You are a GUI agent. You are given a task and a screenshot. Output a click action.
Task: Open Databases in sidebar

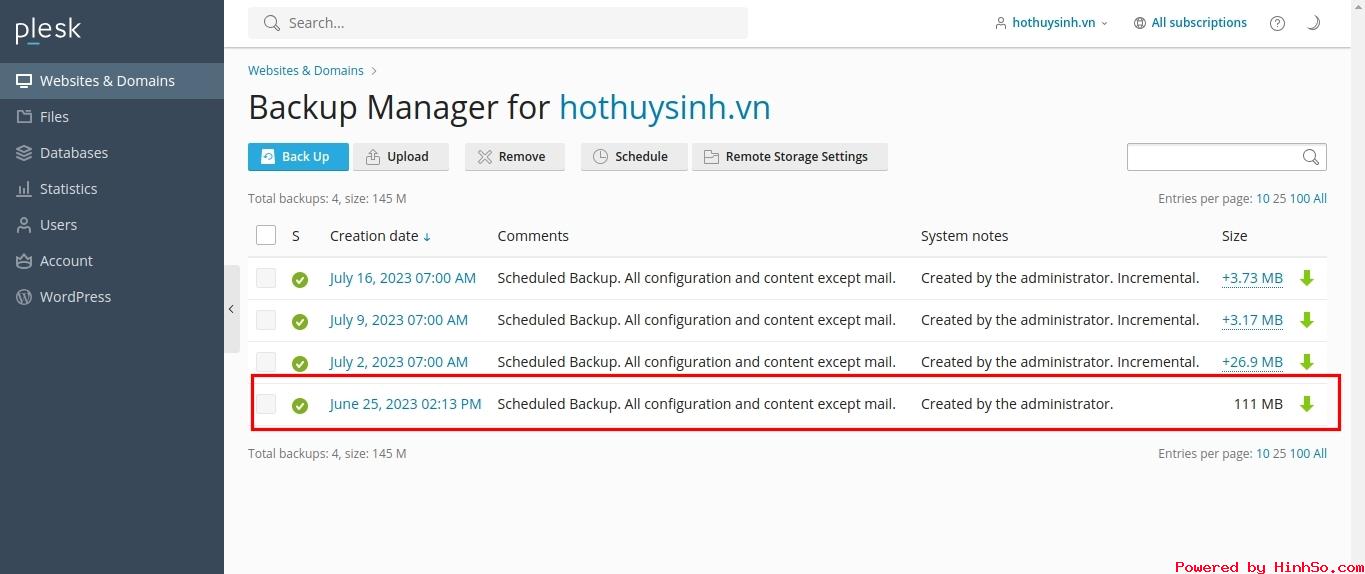pos(112,153)
